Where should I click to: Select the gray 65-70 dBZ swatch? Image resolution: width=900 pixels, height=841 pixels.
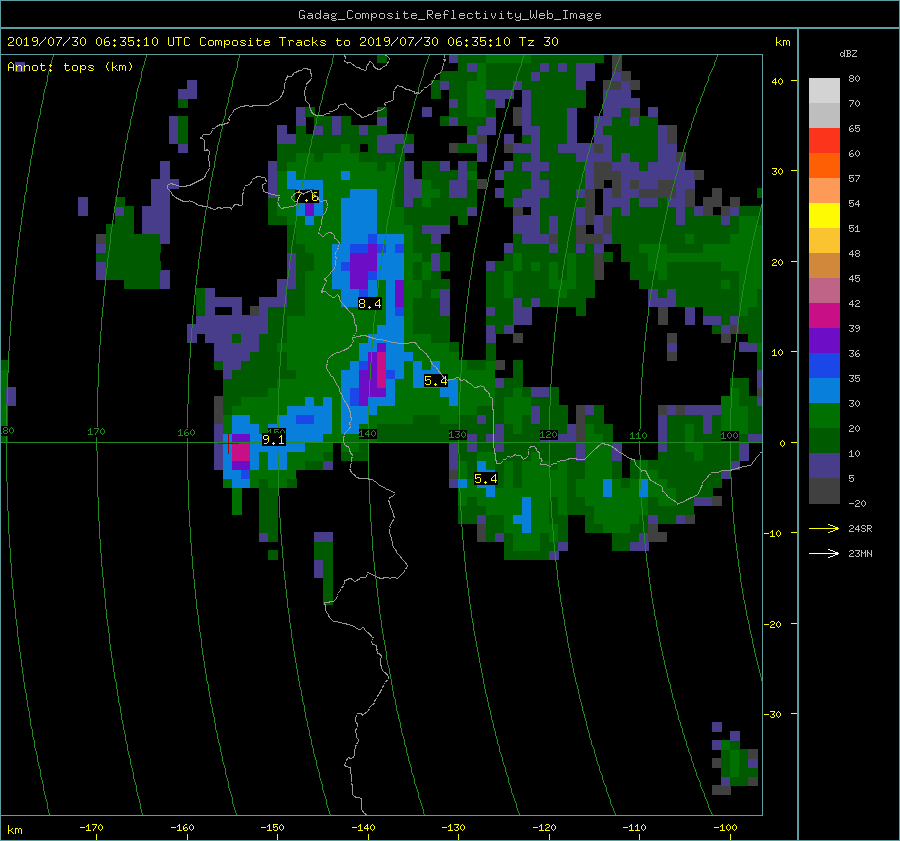[x=824, y=115]
